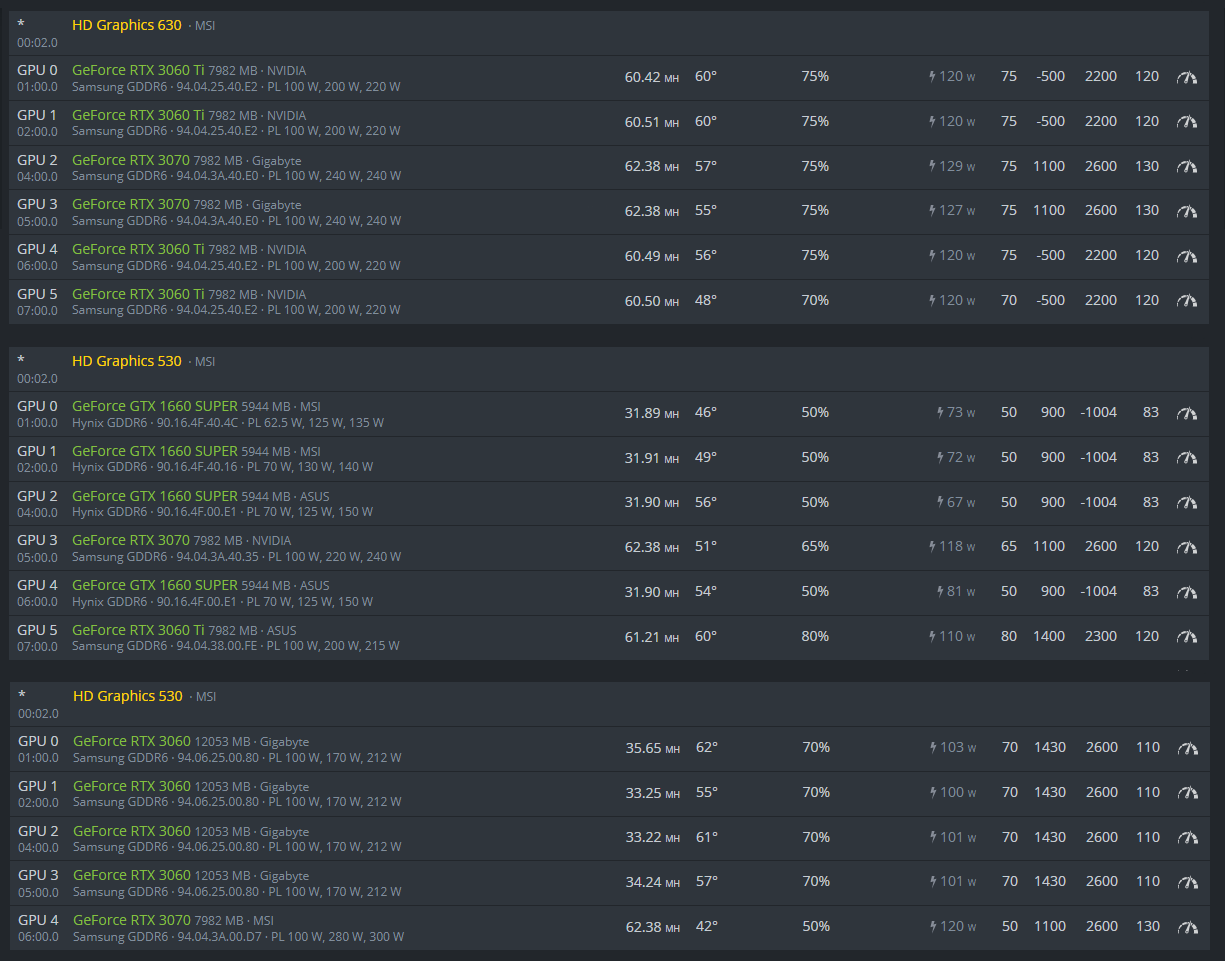The width and height of the screenshot is (1225, 961).
Task: Click the overclock gauge on the 60.50 MH row
Action: pyautogui.click(x=1187, y=301)
